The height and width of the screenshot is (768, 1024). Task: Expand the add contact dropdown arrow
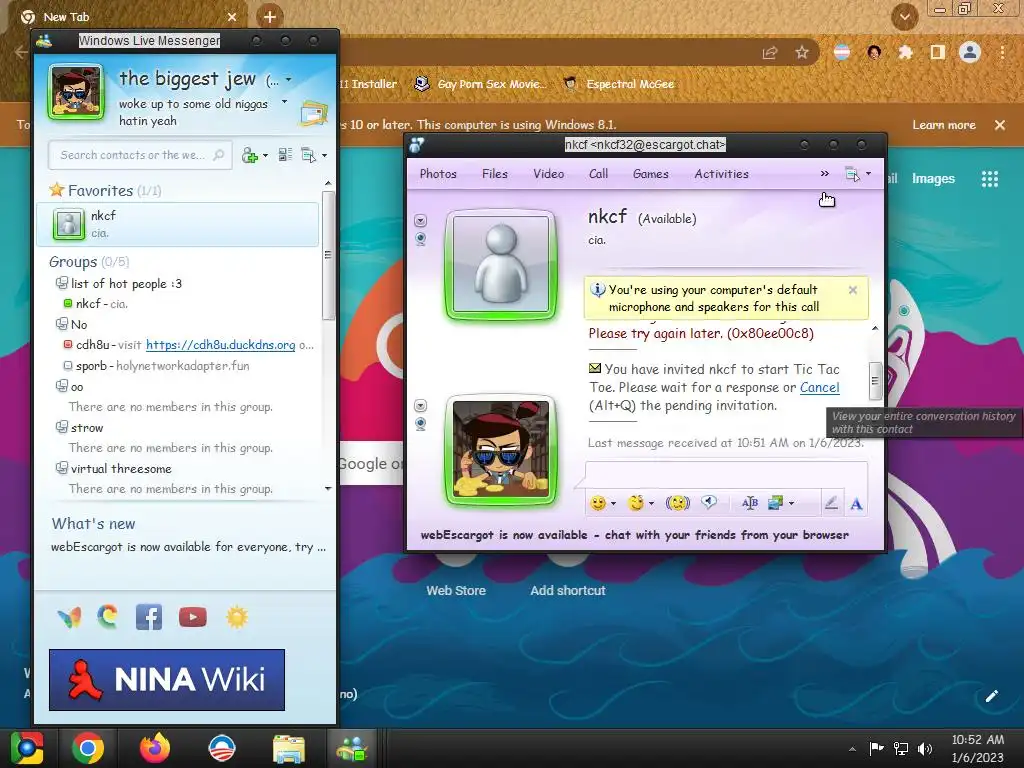(265, 155)
